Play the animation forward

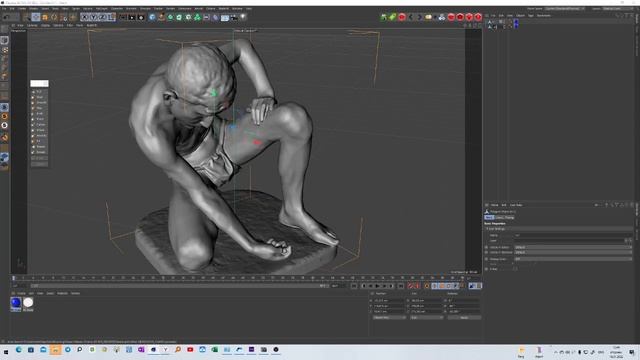378,286
